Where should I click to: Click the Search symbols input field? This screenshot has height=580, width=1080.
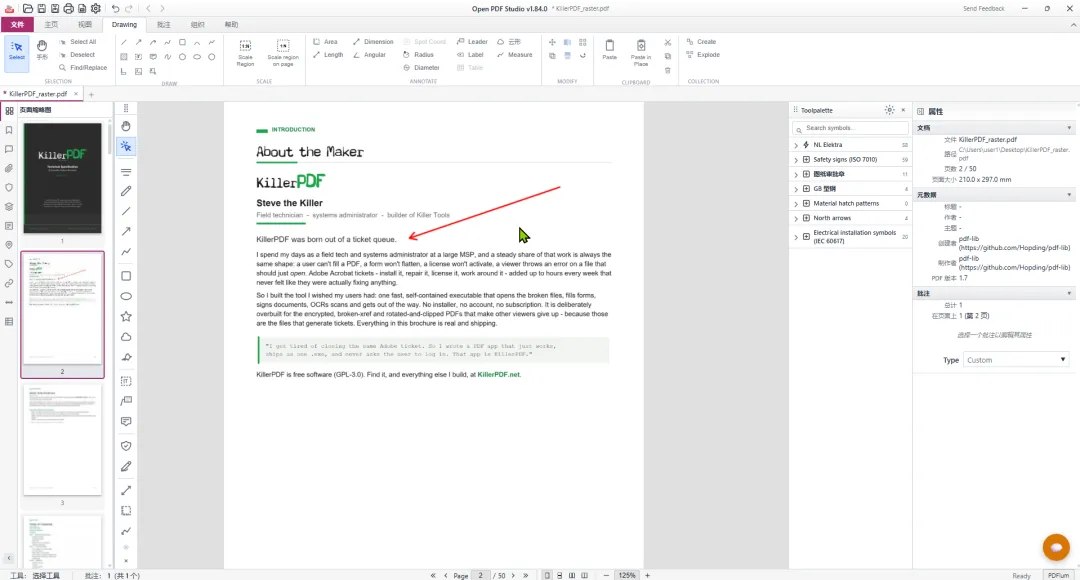[x=851, y=128]
